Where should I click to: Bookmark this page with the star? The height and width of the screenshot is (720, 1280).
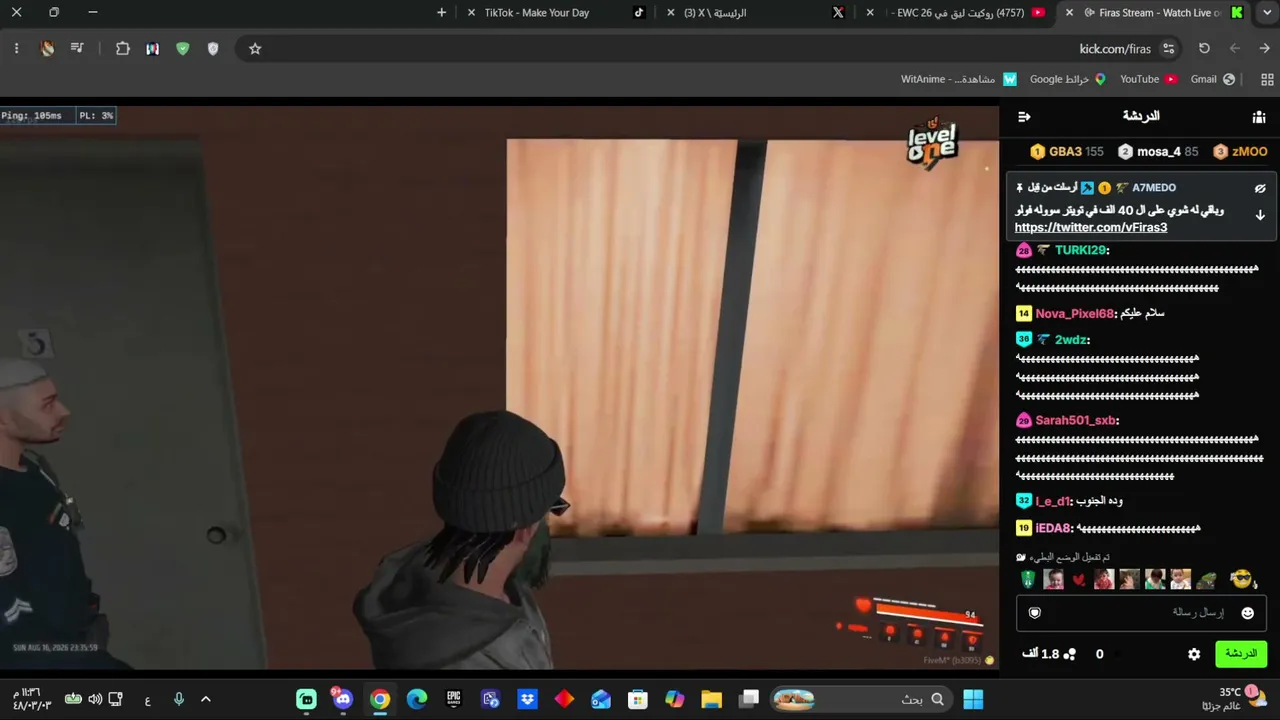(x=255, y=49)
